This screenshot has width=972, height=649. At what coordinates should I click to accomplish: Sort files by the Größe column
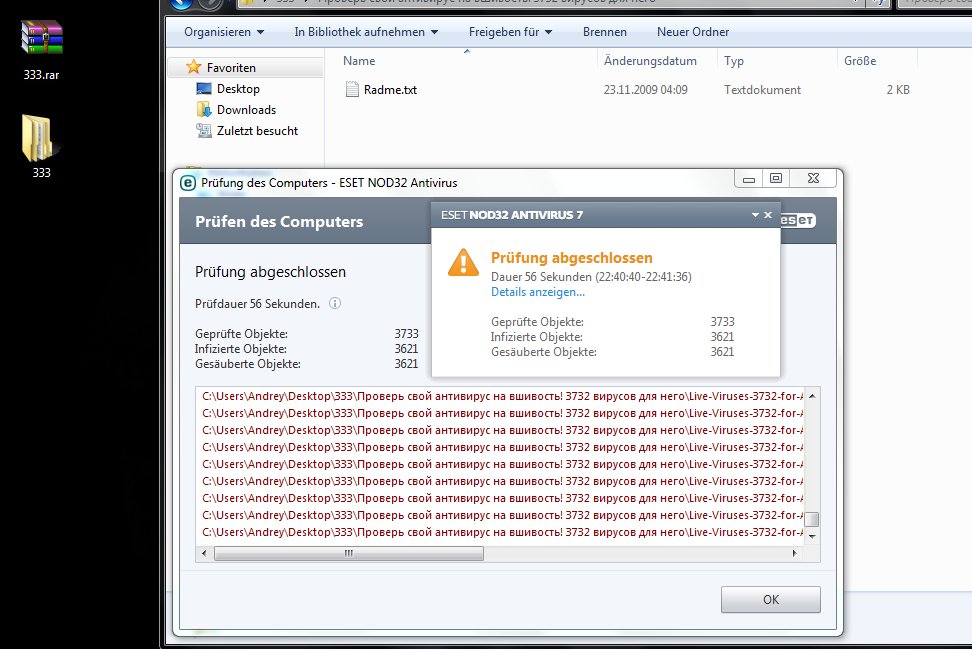click(x=860, y=61)
